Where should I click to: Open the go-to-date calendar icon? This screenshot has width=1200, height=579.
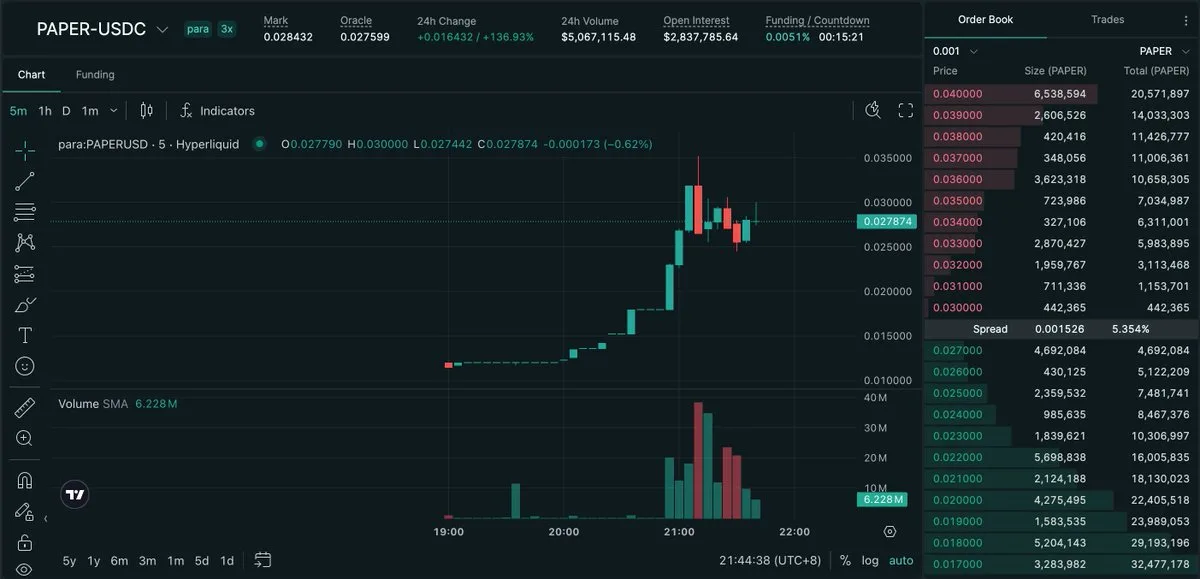(263, 560)
